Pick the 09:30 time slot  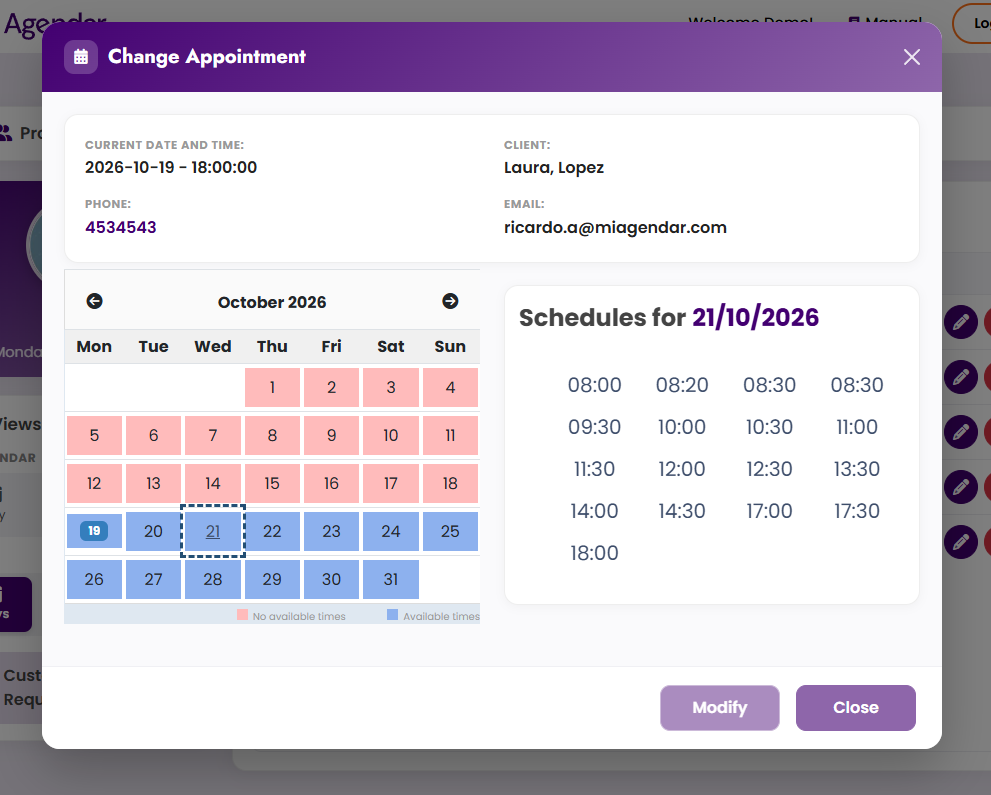594,427
